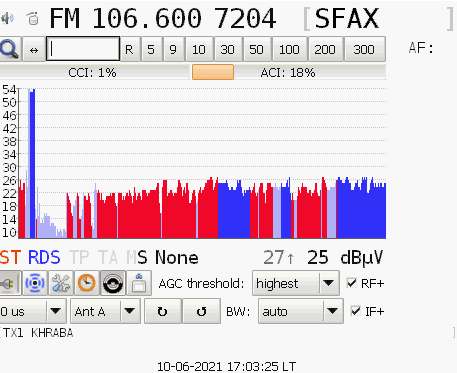Viewport: 457px width, 373px height.
Task: Toggle the RF+ checkbox
Action: click(352, 283)
